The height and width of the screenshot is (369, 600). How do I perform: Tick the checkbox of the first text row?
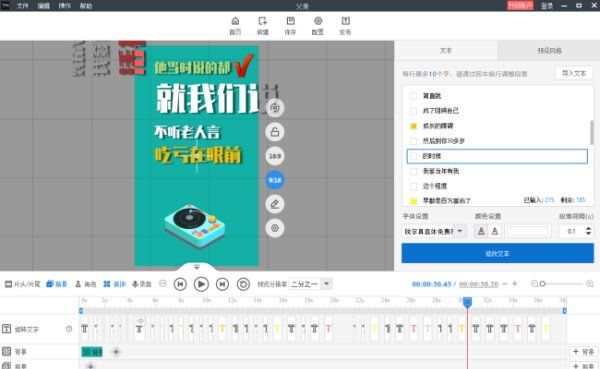pyautogui.click(x=413, y=96)
